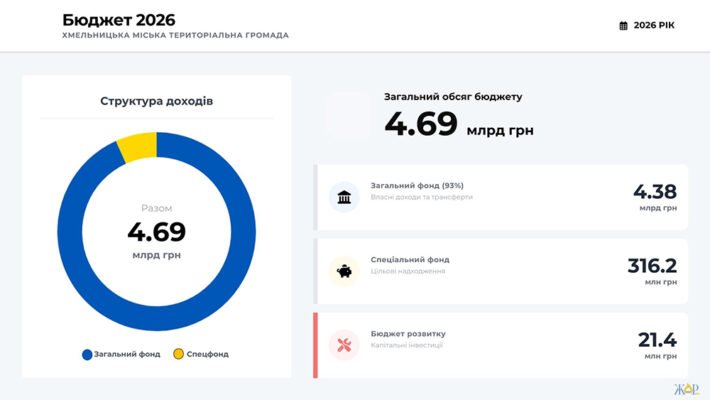This screenshot has width=710, height=400.
Task: Click the Капітальні інвестиції subtitle
Action: (407, 345)
